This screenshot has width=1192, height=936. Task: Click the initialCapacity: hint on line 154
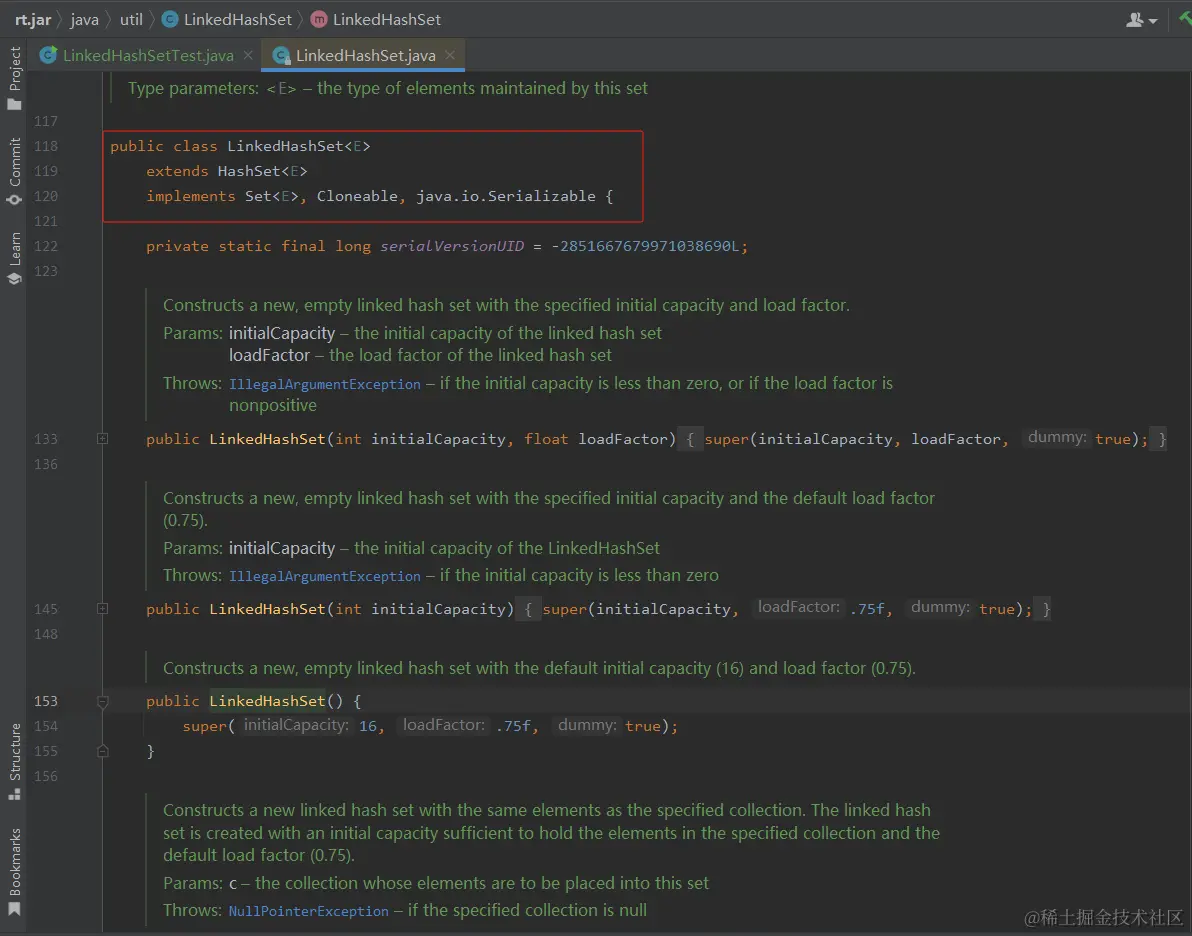[x=296, y=725]
